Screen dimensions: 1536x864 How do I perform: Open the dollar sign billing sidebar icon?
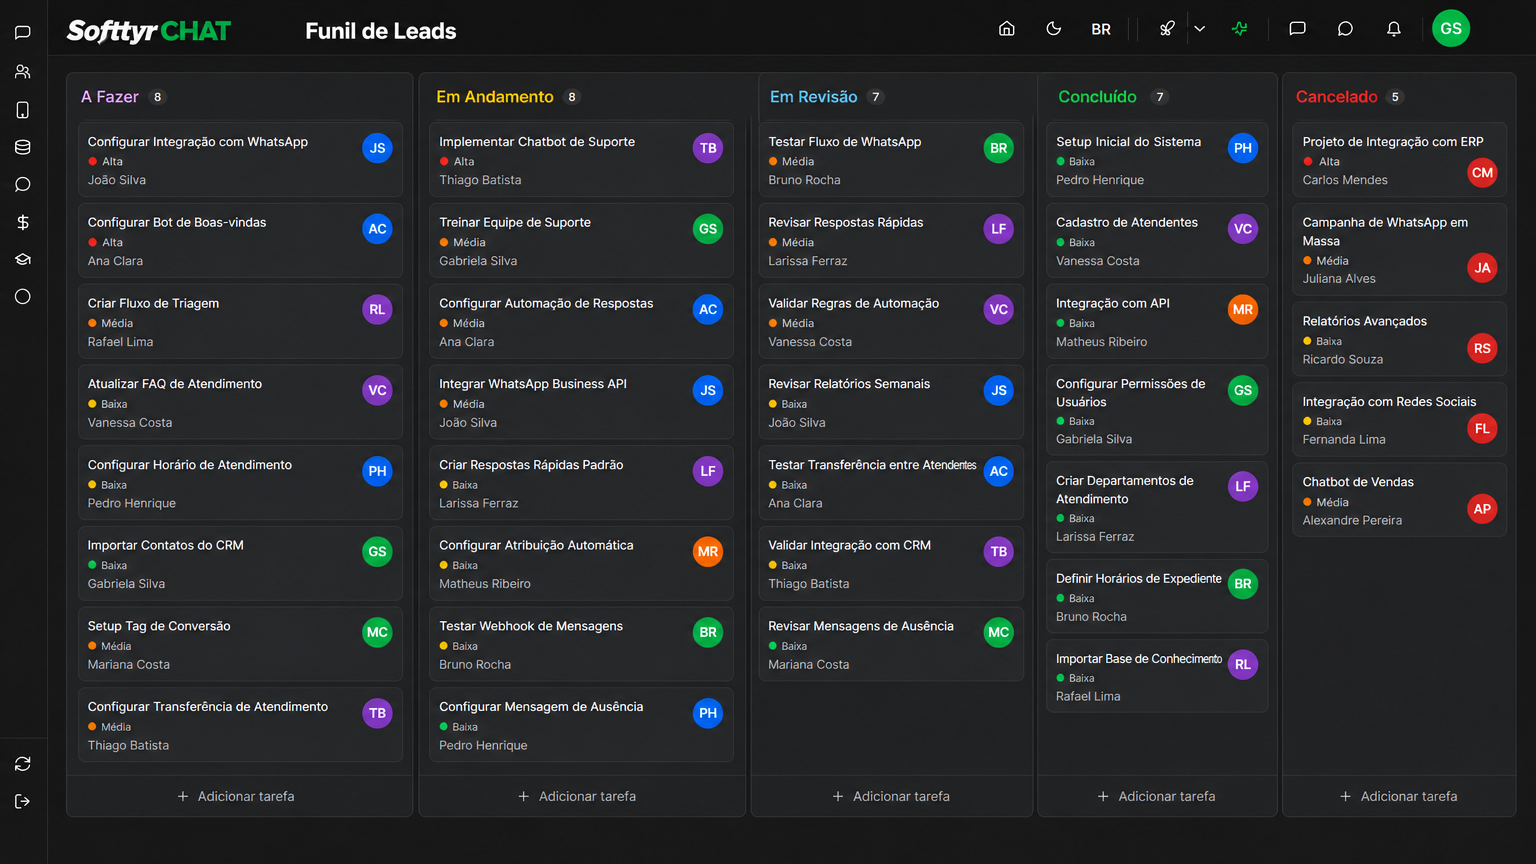23,222
